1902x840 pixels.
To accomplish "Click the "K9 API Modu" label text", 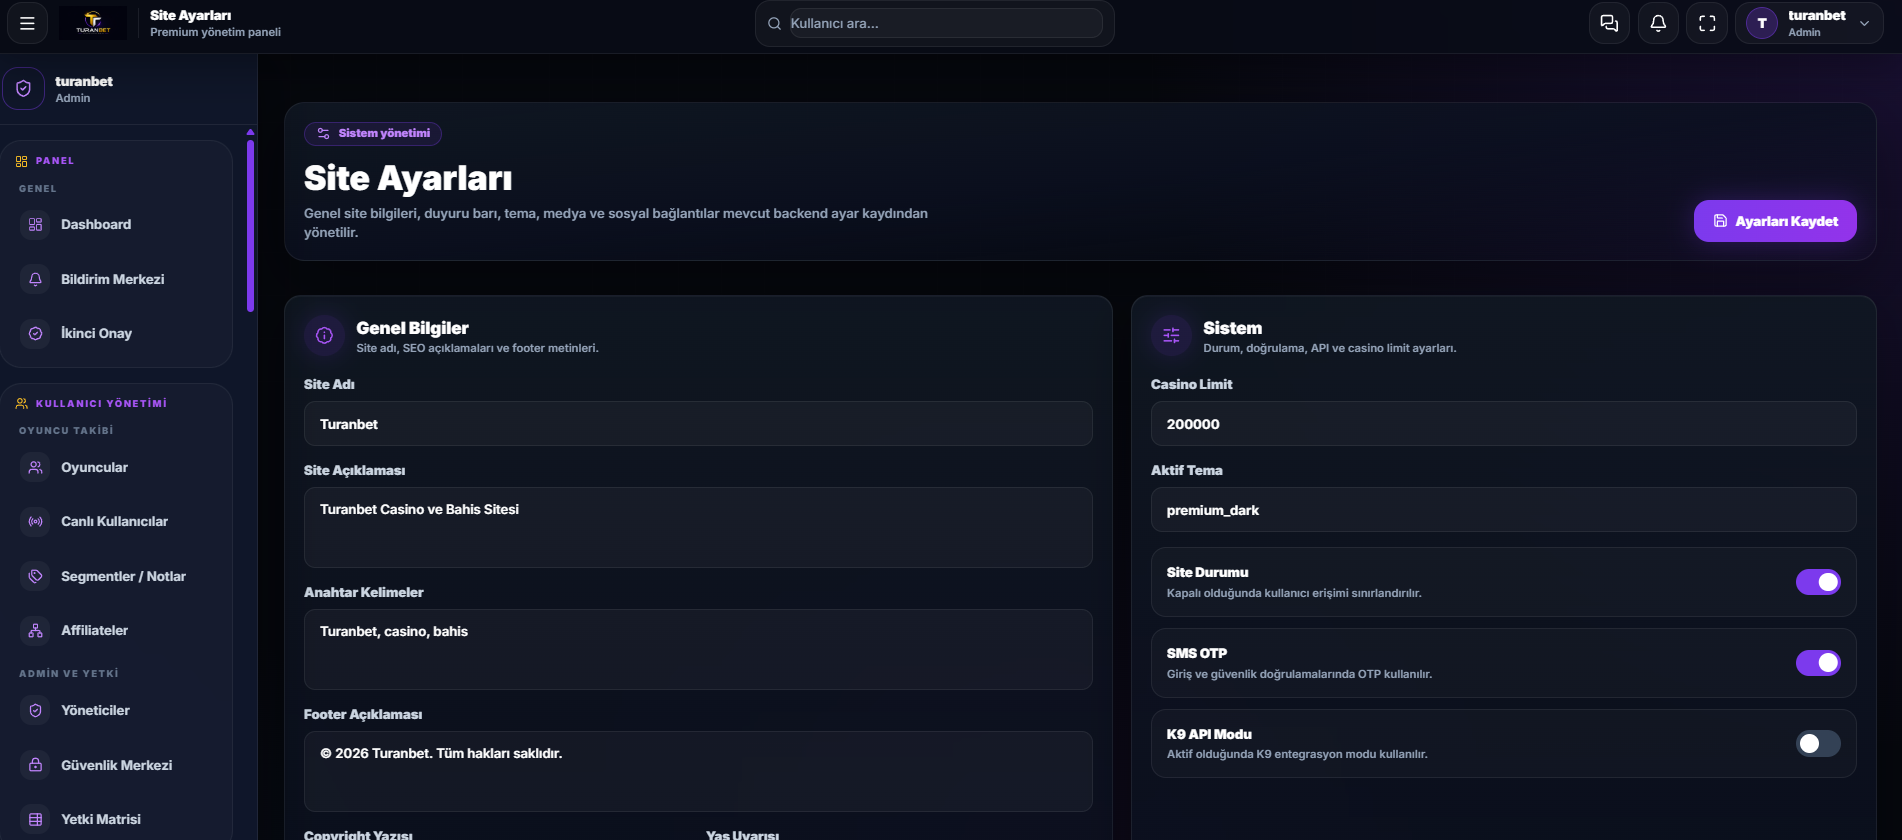I will (x=1209, y=734).
